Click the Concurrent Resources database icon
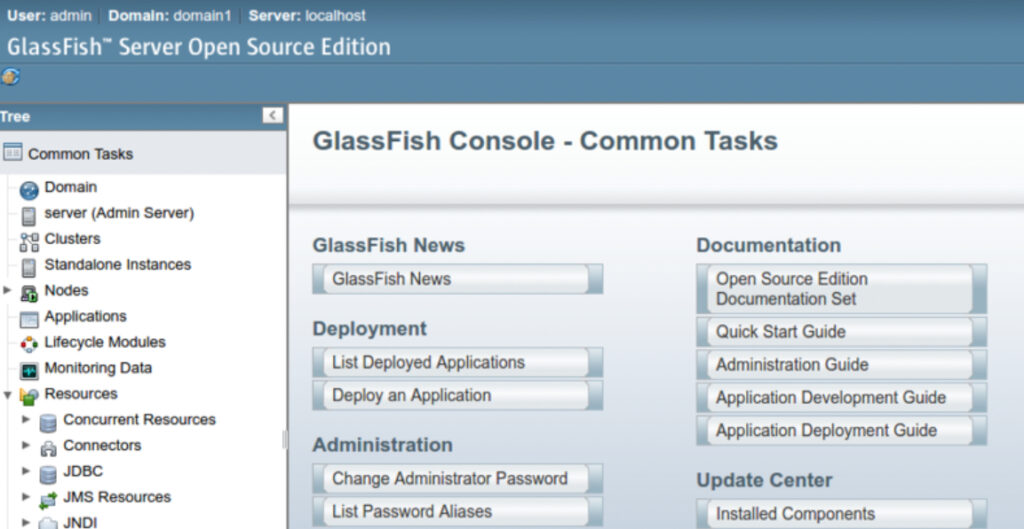The height and width of the screenshot is (529, 1024). point(48,423)
